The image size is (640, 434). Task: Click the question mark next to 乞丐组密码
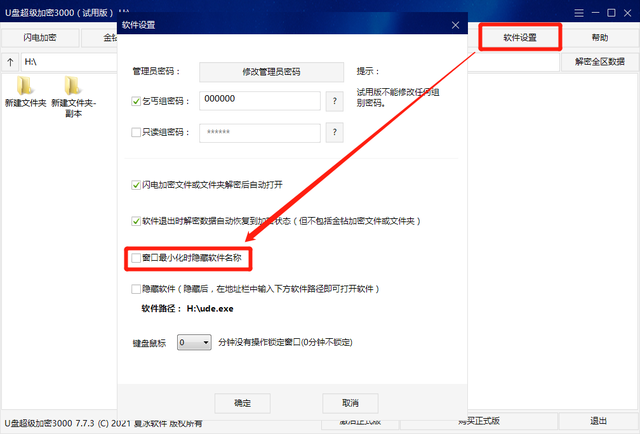335,101
